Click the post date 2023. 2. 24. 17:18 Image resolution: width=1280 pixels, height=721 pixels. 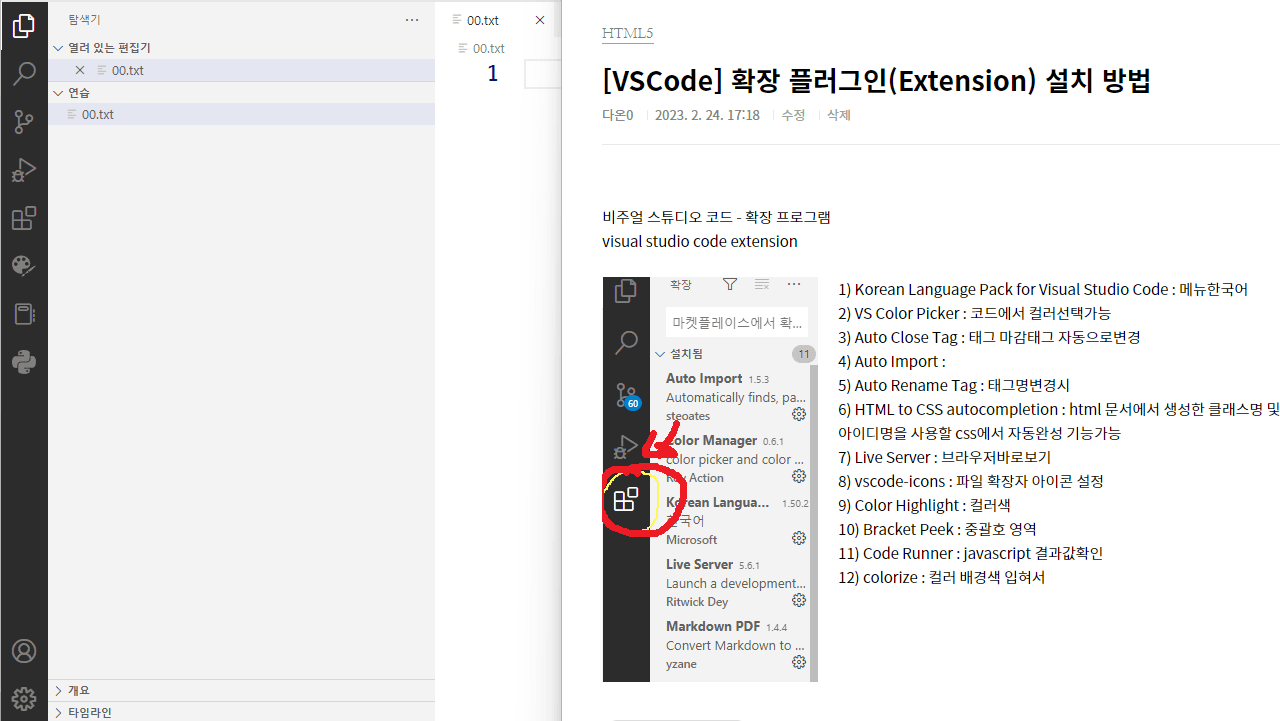(707, 115)
